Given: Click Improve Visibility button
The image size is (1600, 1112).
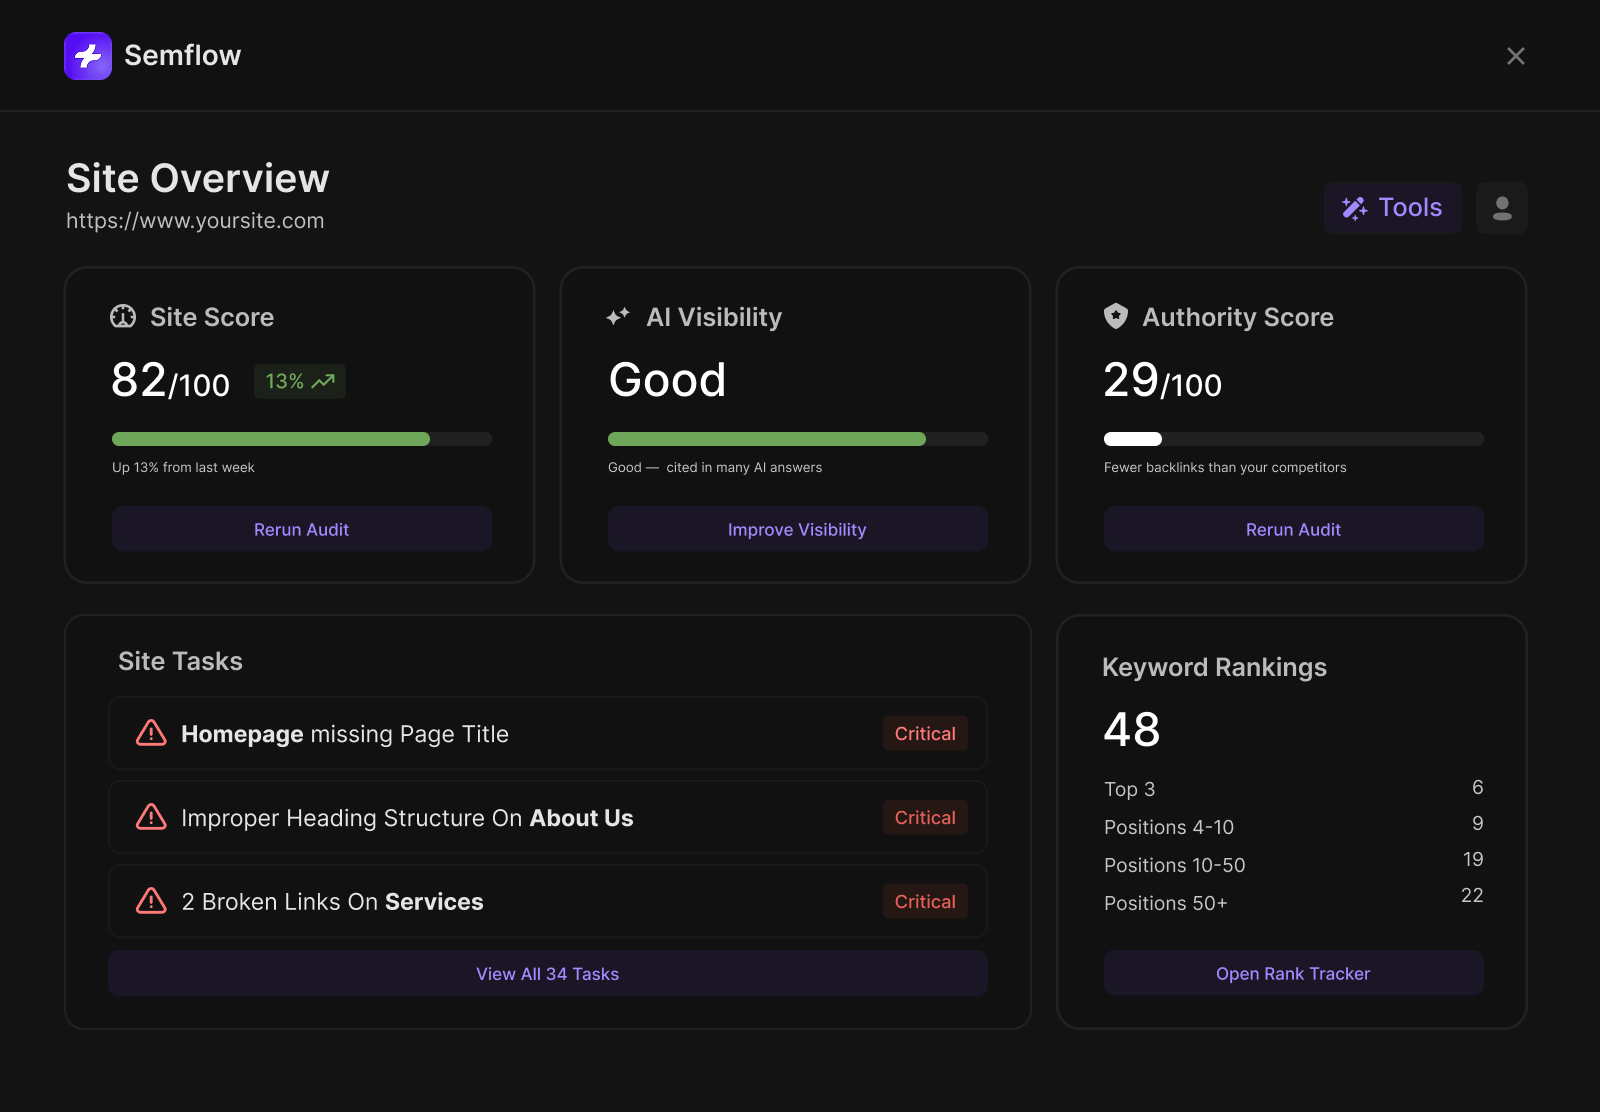Looking at the screenshot, I should [798, 529].
